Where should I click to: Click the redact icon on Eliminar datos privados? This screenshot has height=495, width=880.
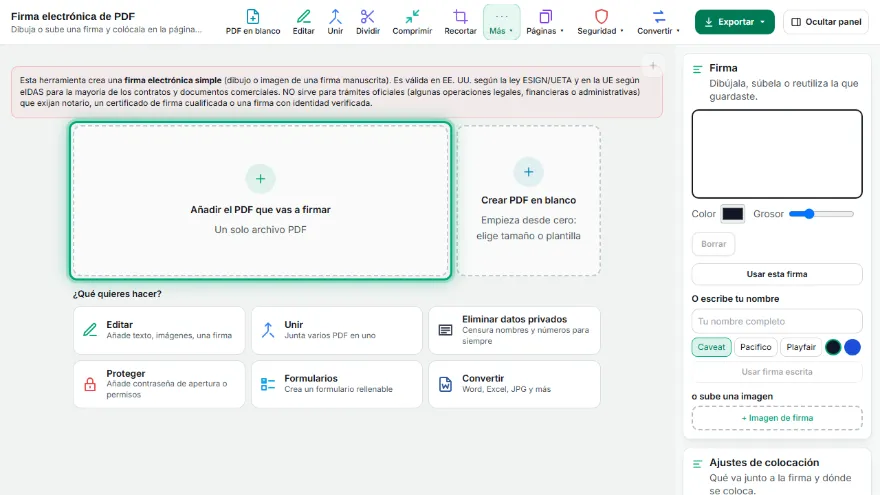point(445,330)
